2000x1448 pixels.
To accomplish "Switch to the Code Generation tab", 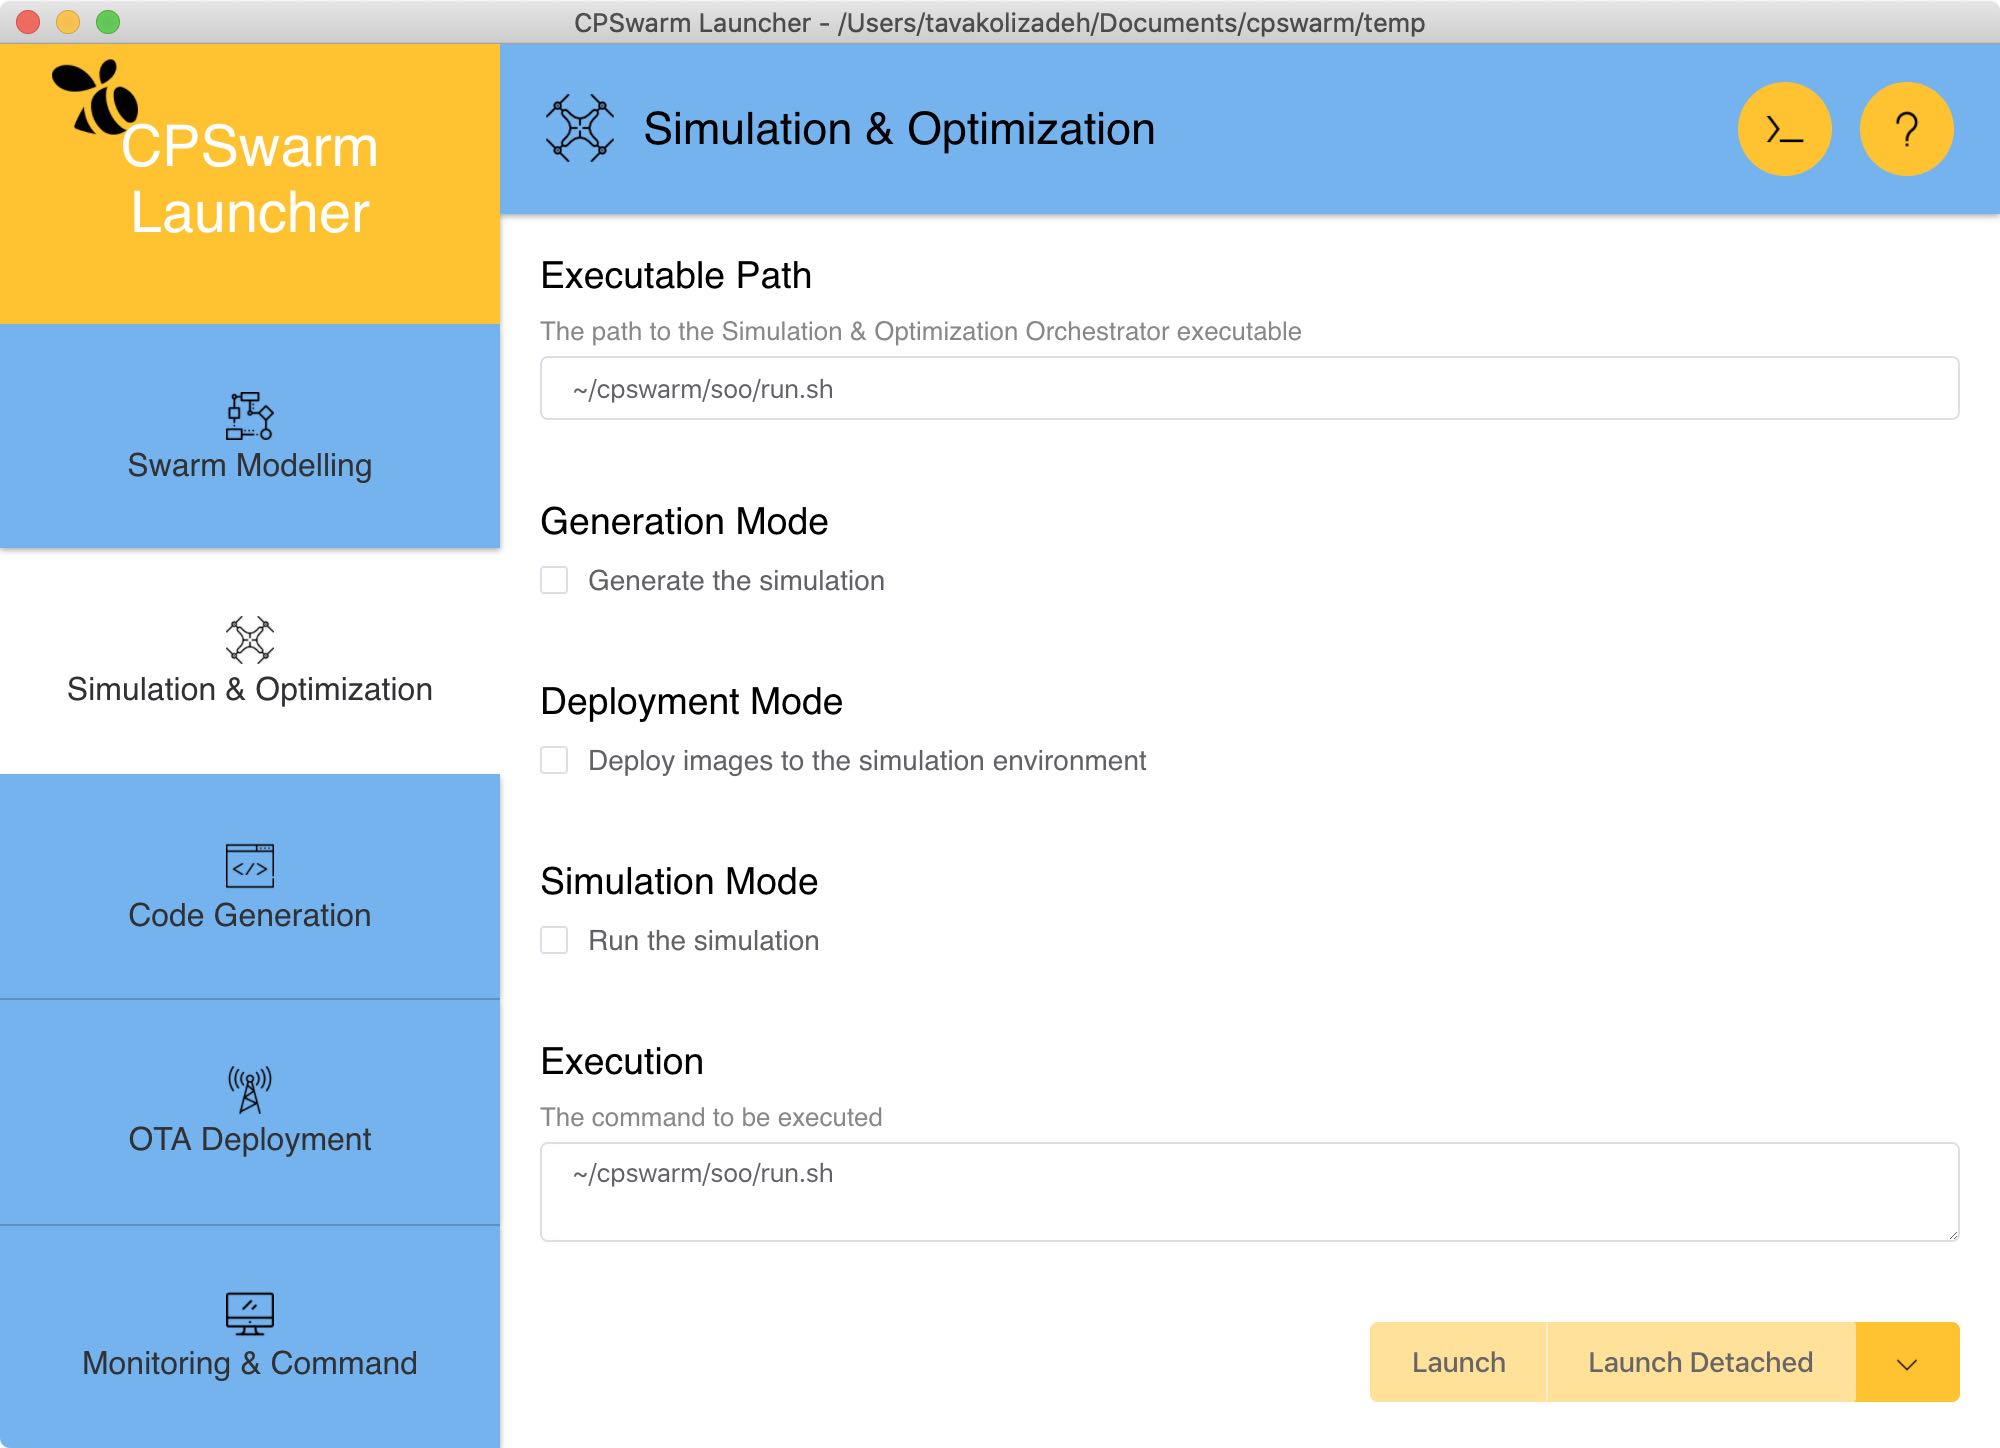I will point(250,914).
